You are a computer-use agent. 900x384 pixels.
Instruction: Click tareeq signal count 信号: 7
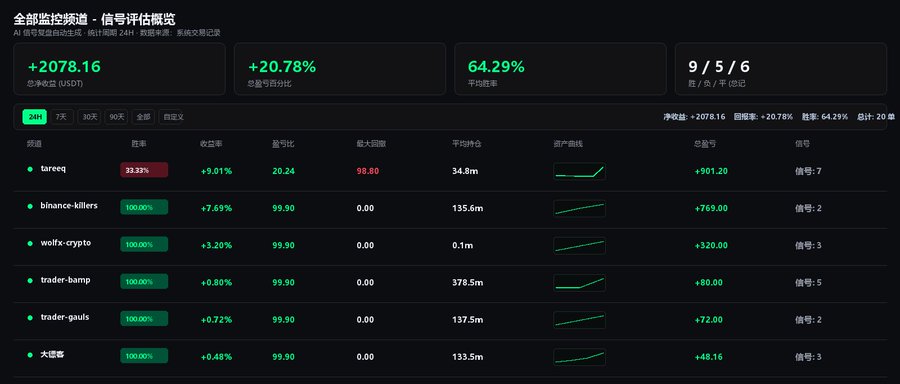808,171
